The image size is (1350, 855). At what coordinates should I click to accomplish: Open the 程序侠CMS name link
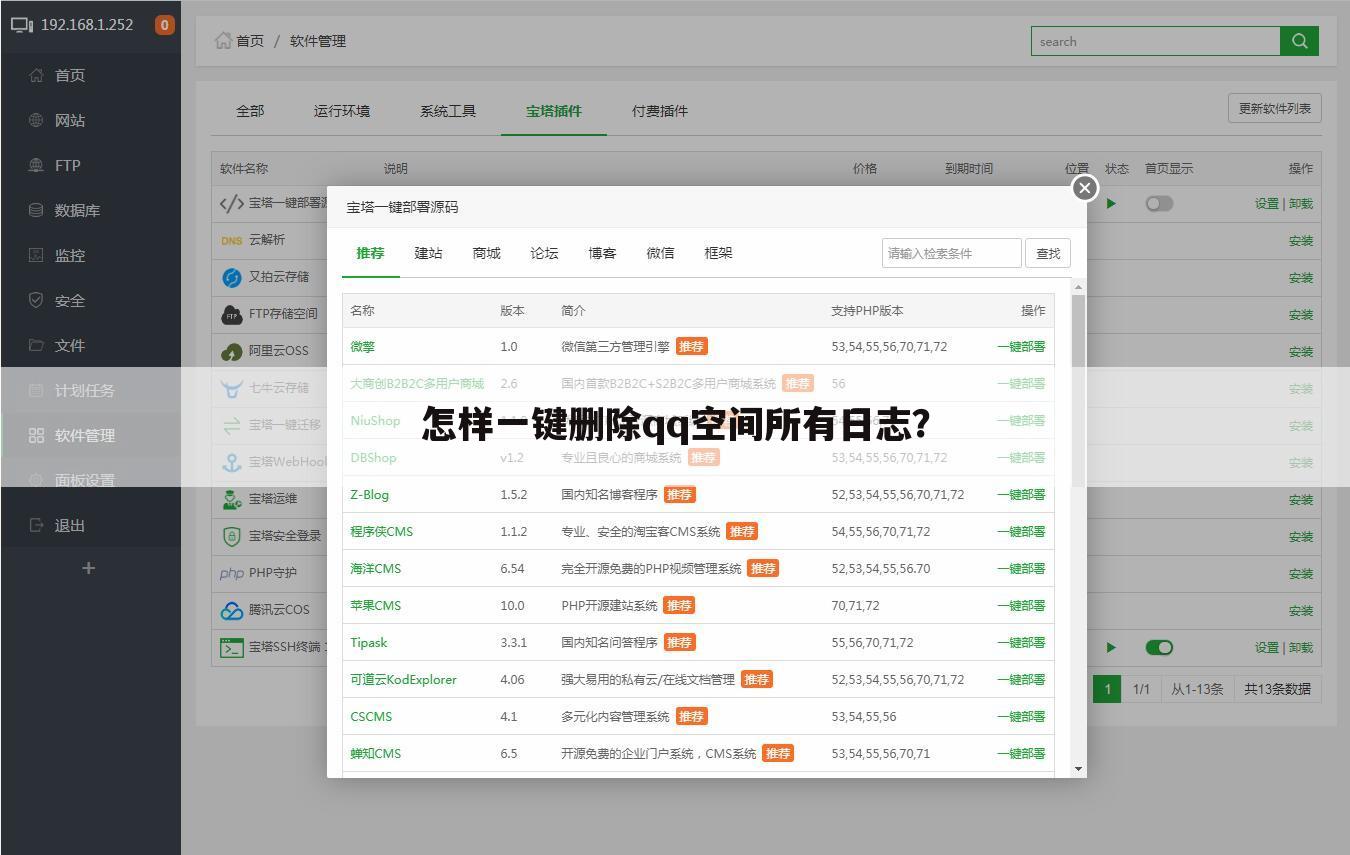pyautogui.click(x=381, y=532)
